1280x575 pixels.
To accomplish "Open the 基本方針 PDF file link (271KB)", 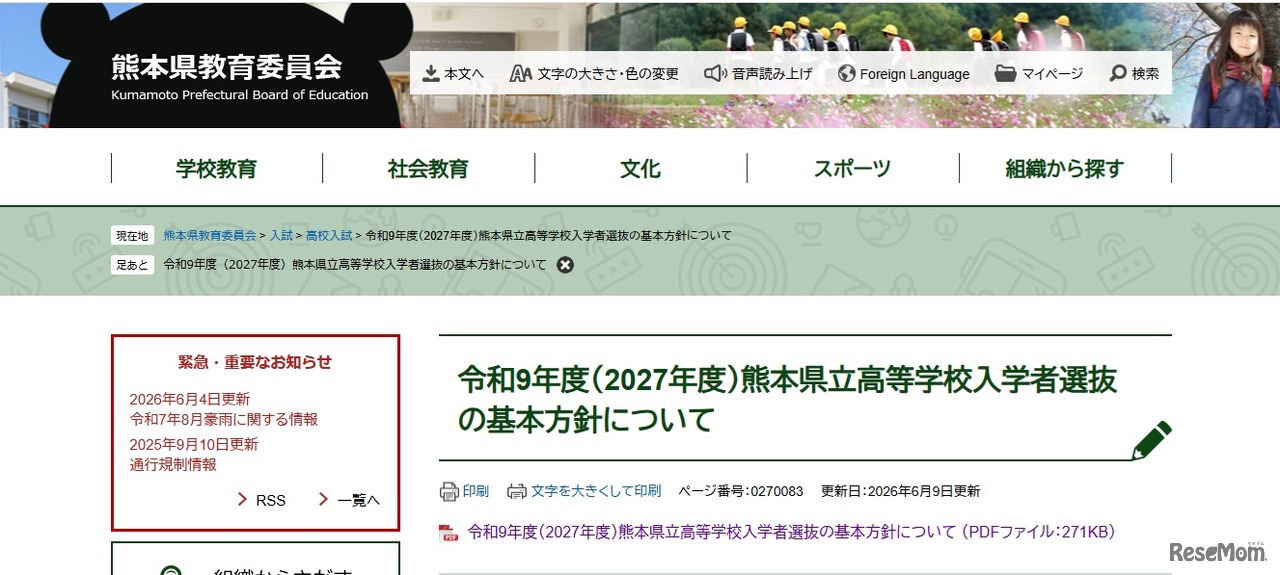I will (791, 532).
